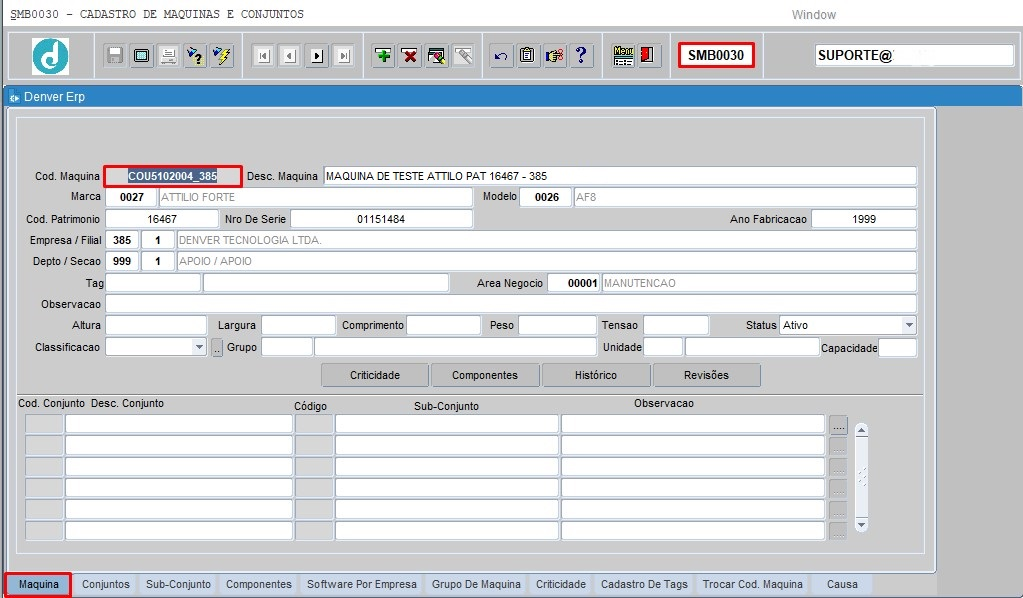The height and width of the screenshot is (598, 1023).
Task: Click the Observacao text field
Action: (511, 304)
